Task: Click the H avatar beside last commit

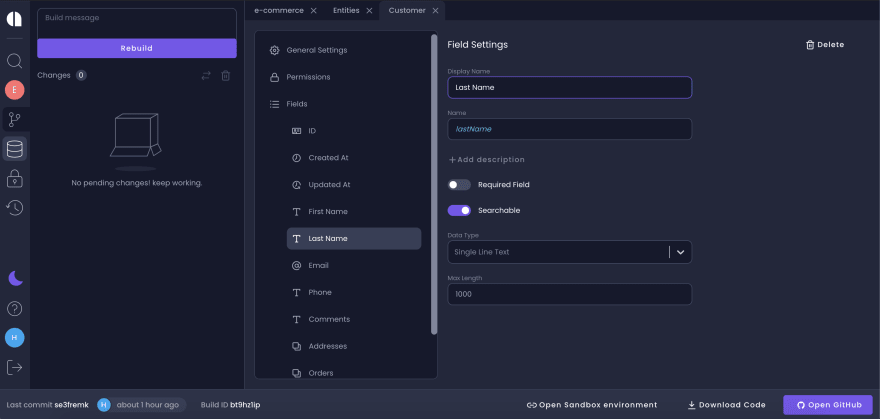Action: coord(103,405)
